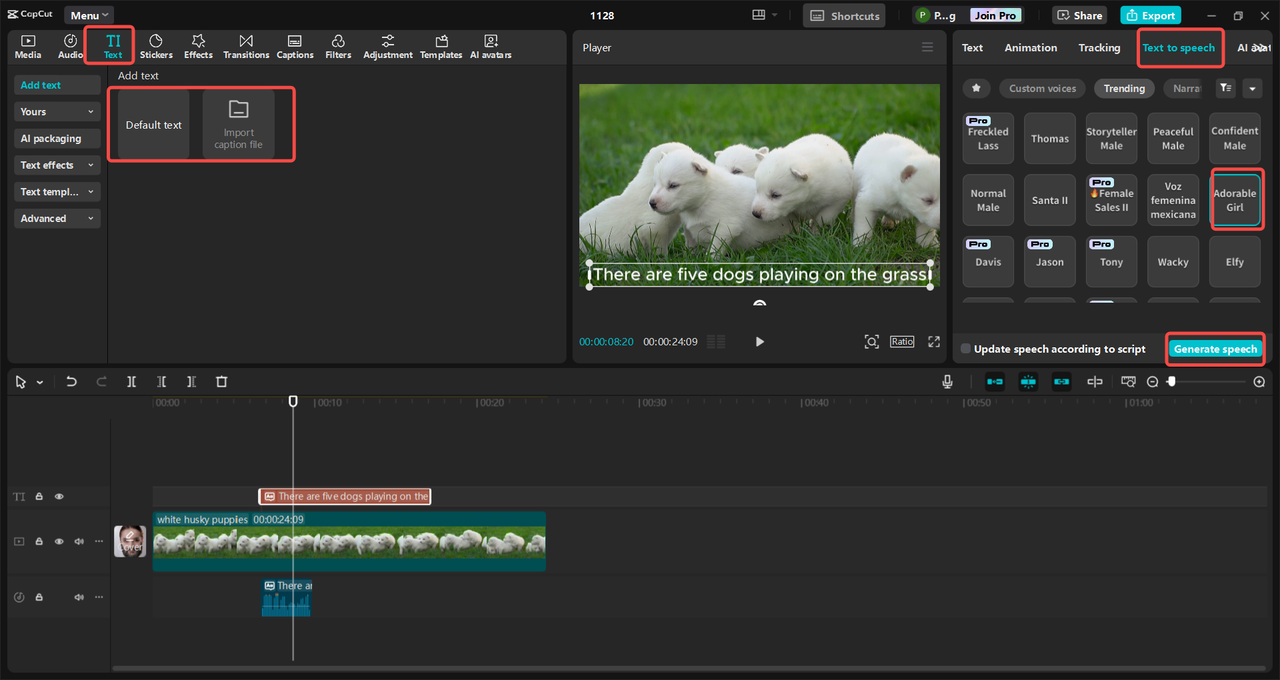This screenshot has width=1280, height=680.
Task: Open the Transitions panel
Action: pyautogui.click(x=246, y=46)
